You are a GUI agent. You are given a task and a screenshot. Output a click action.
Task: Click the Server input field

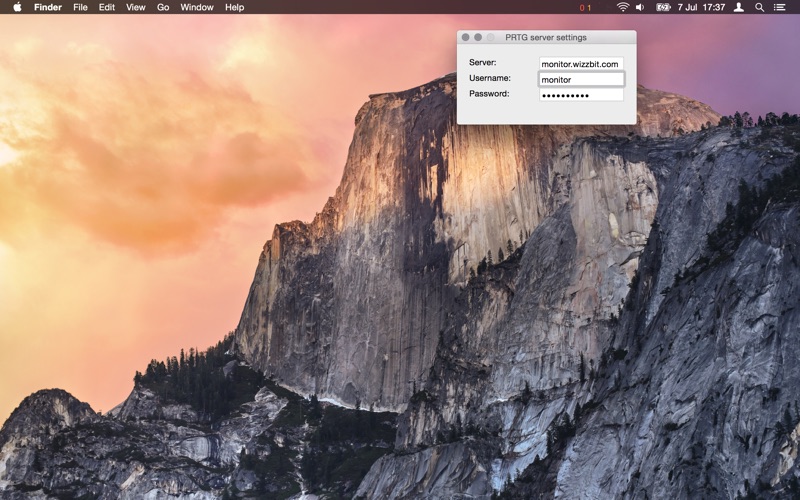pyautogui.click(x=581, y=64)
